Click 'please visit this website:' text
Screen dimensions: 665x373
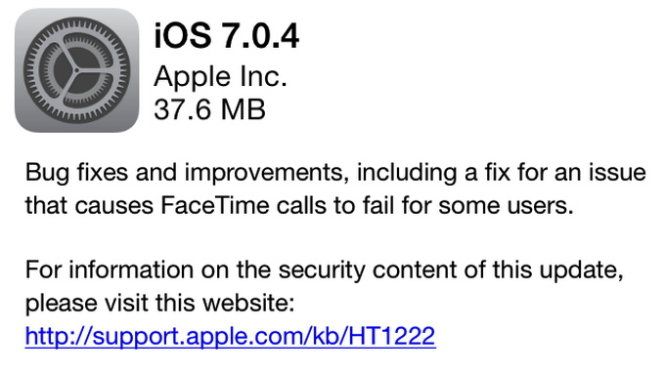tap(160, 304)
